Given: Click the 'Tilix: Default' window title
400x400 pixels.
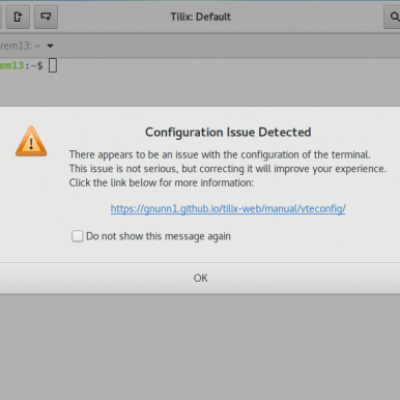Looking at the screenshot, I should [x=200, y=17].
